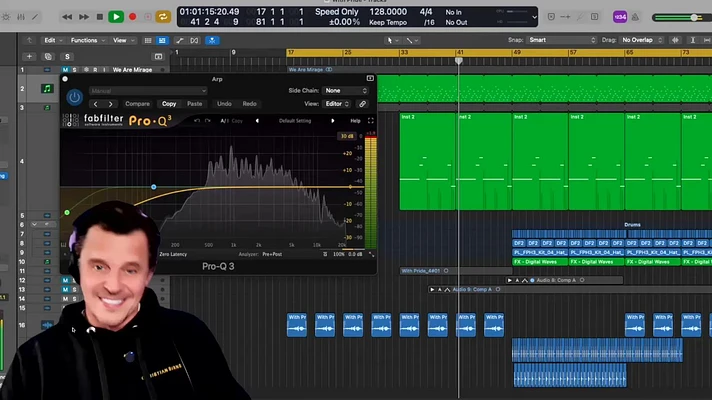Select the blue EQ band node
This screenshot has height=400, width=712.
pos(153,187)
